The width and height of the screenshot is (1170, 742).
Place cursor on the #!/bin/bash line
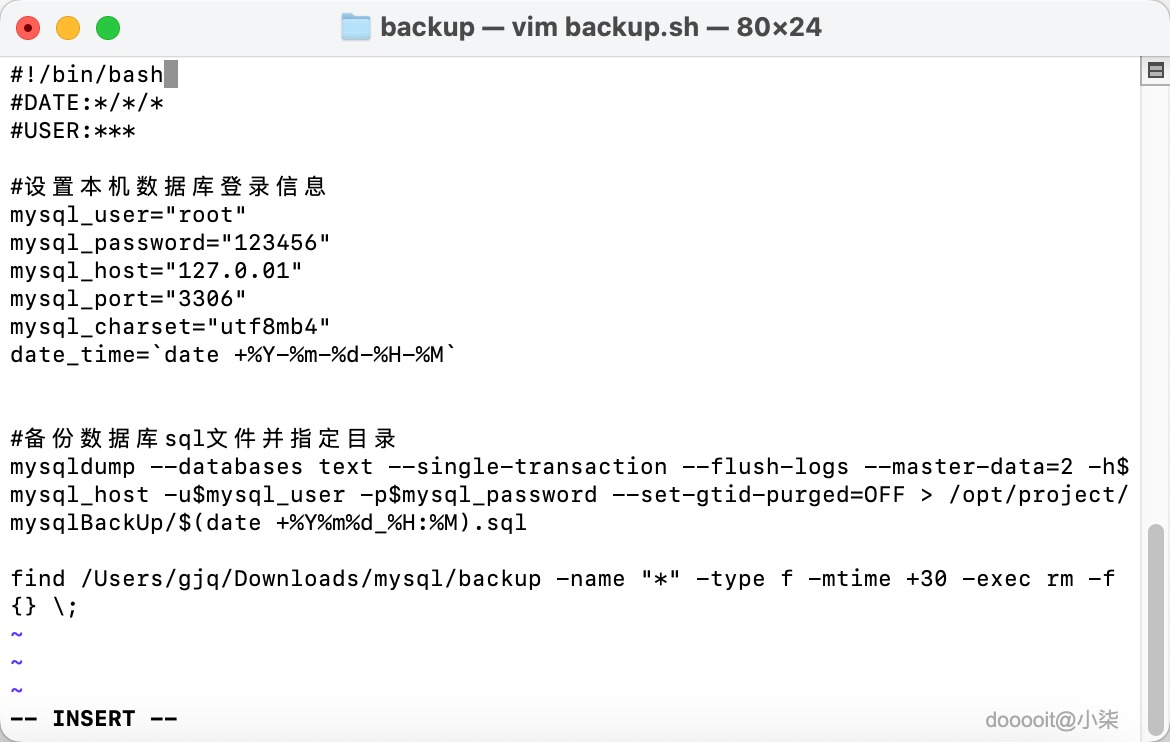coord(87,75)
